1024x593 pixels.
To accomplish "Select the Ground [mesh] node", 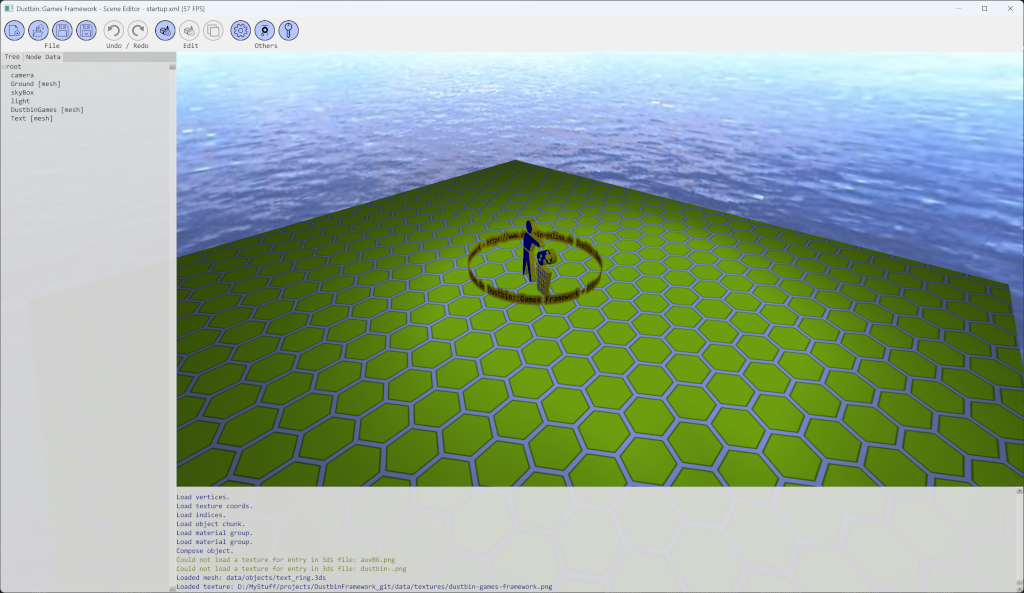I will [35, 84].
